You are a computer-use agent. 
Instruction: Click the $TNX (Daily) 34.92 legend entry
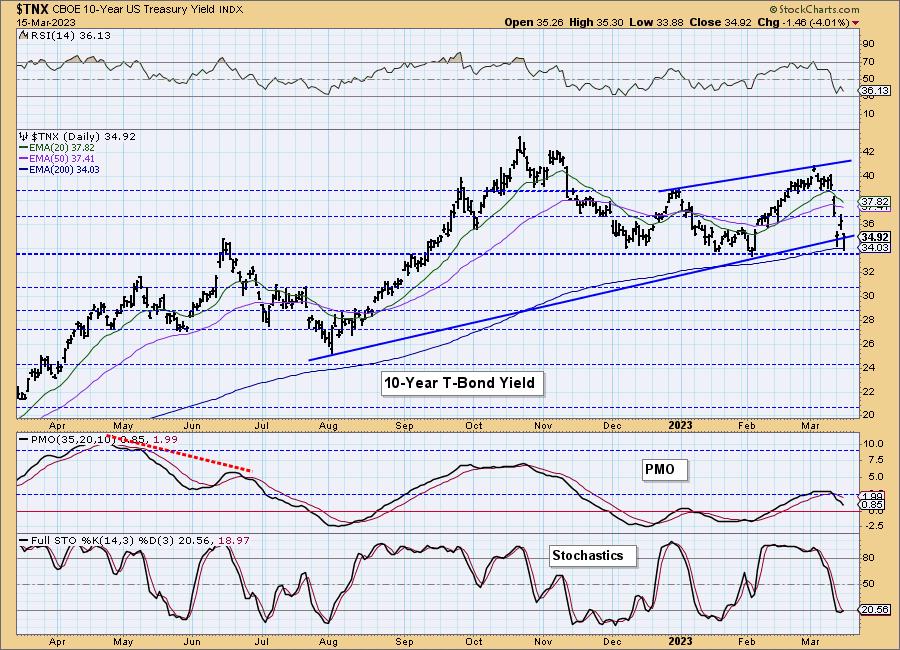click(x=83, y=137)
